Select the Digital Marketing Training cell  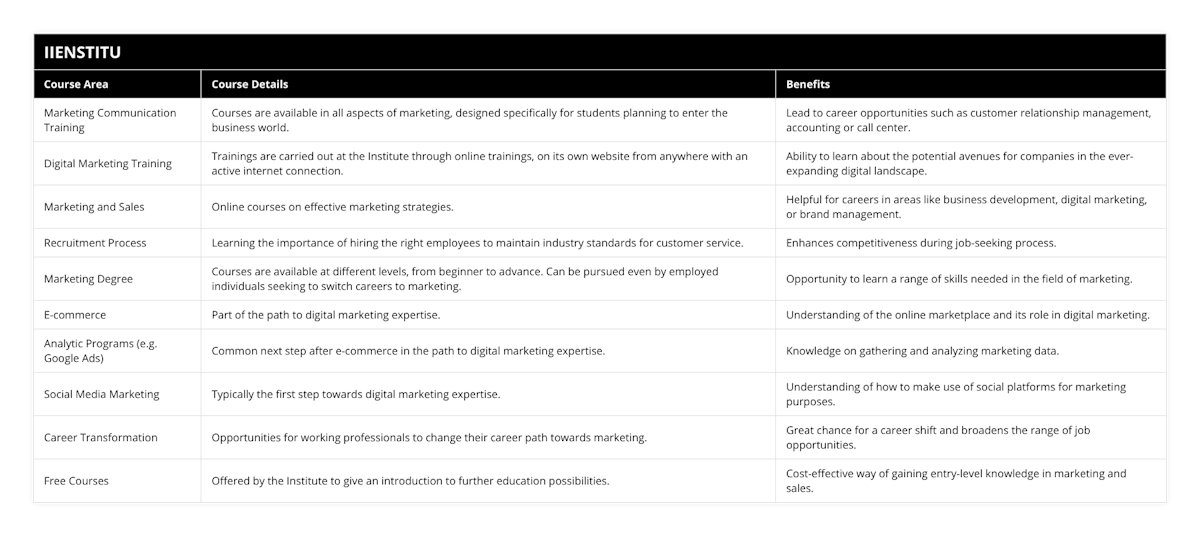pos(108,164)
